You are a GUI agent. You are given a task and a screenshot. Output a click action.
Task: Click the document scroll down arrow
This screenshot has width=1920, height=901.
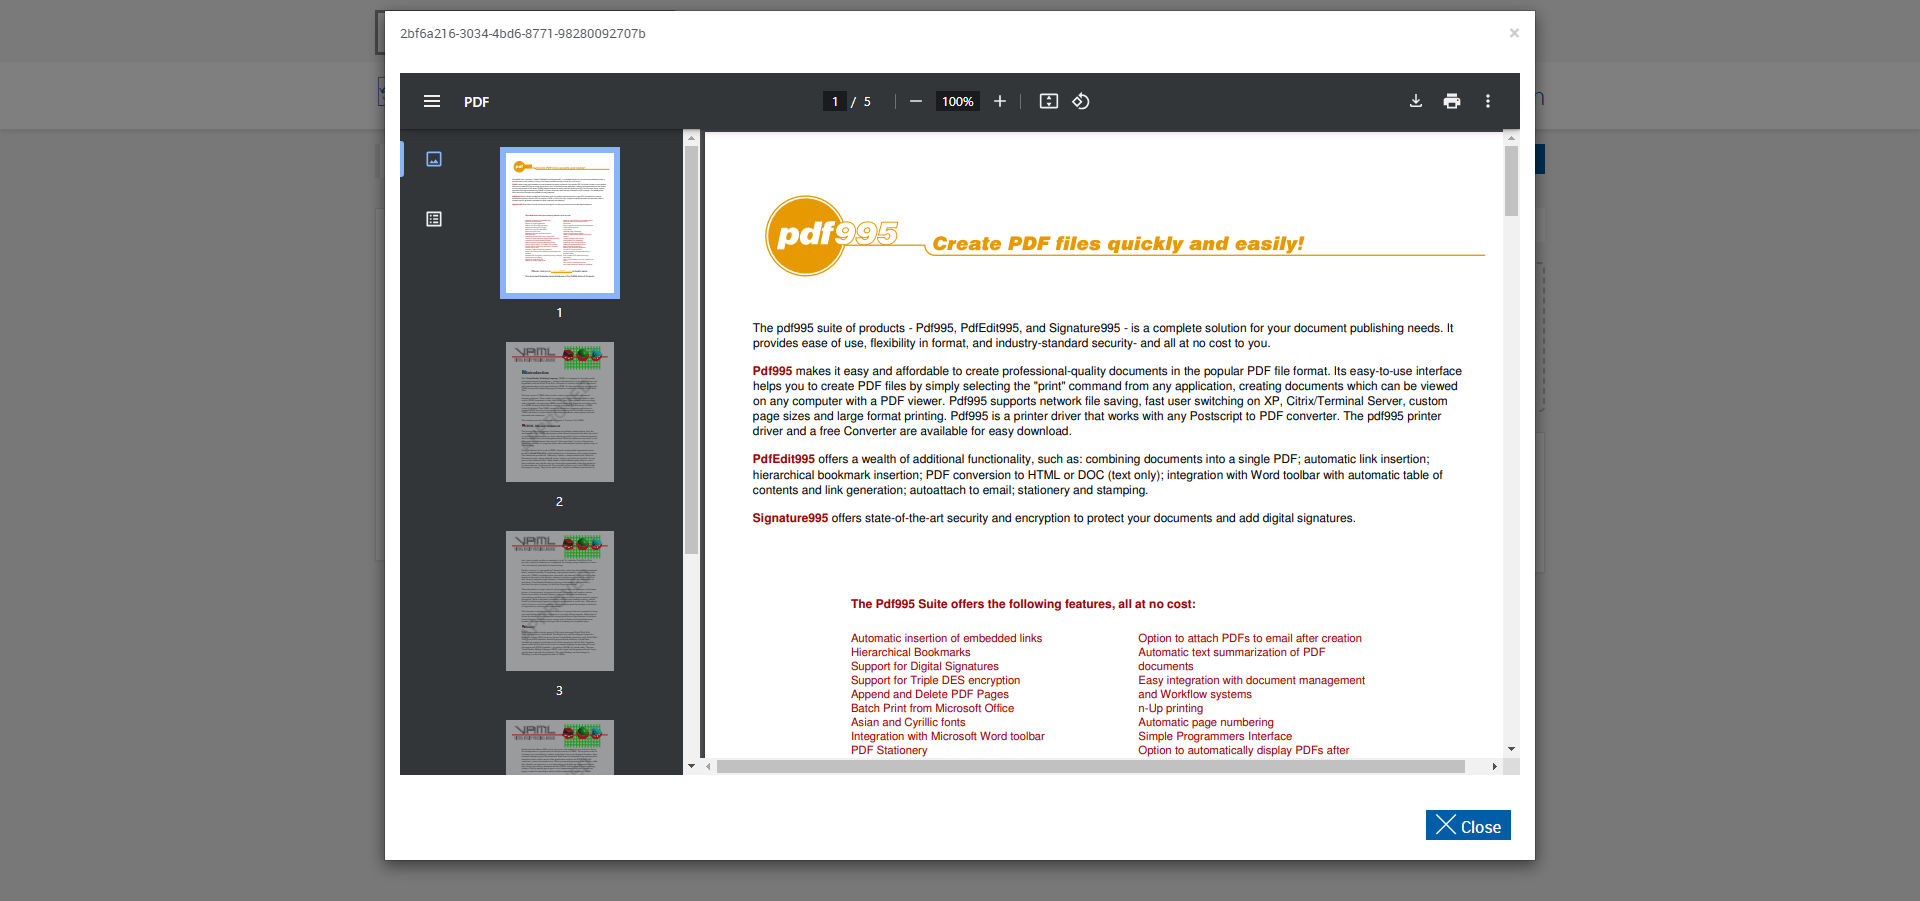pyautogui.click(x=1511, y=749)
